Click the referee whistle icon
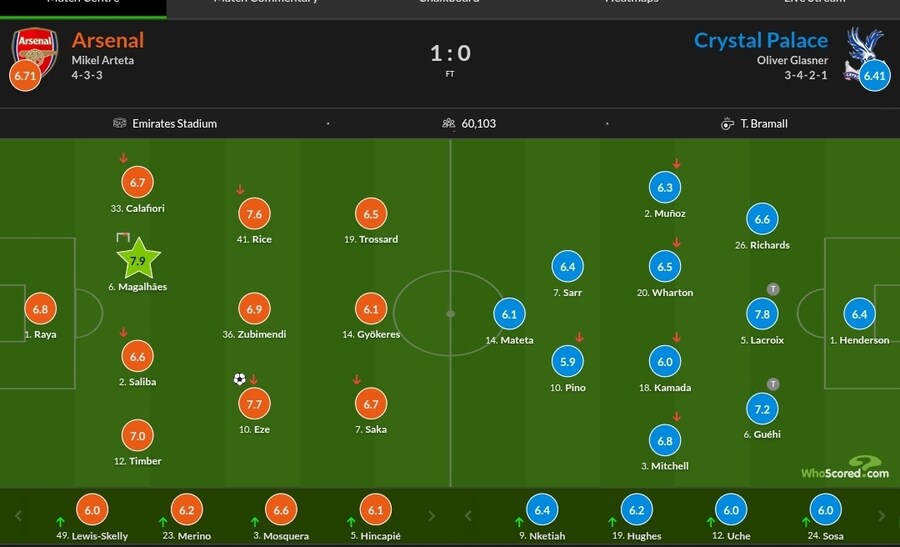 (727, 124)
